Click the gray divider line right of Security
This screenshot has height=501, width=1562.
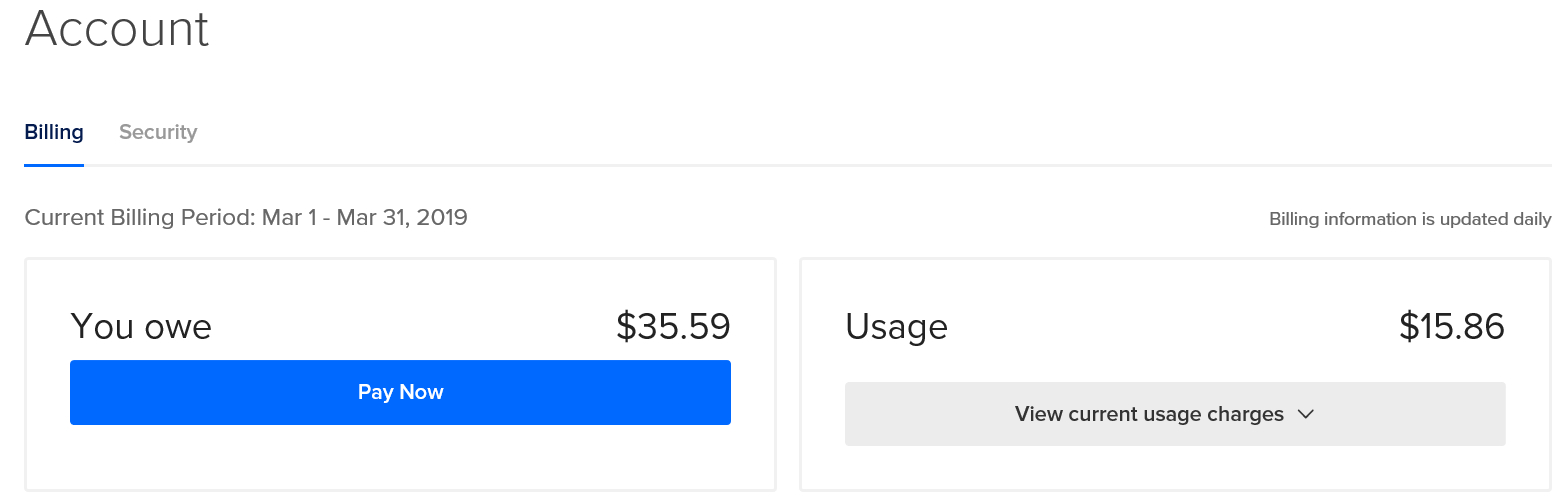pos(800,165)
